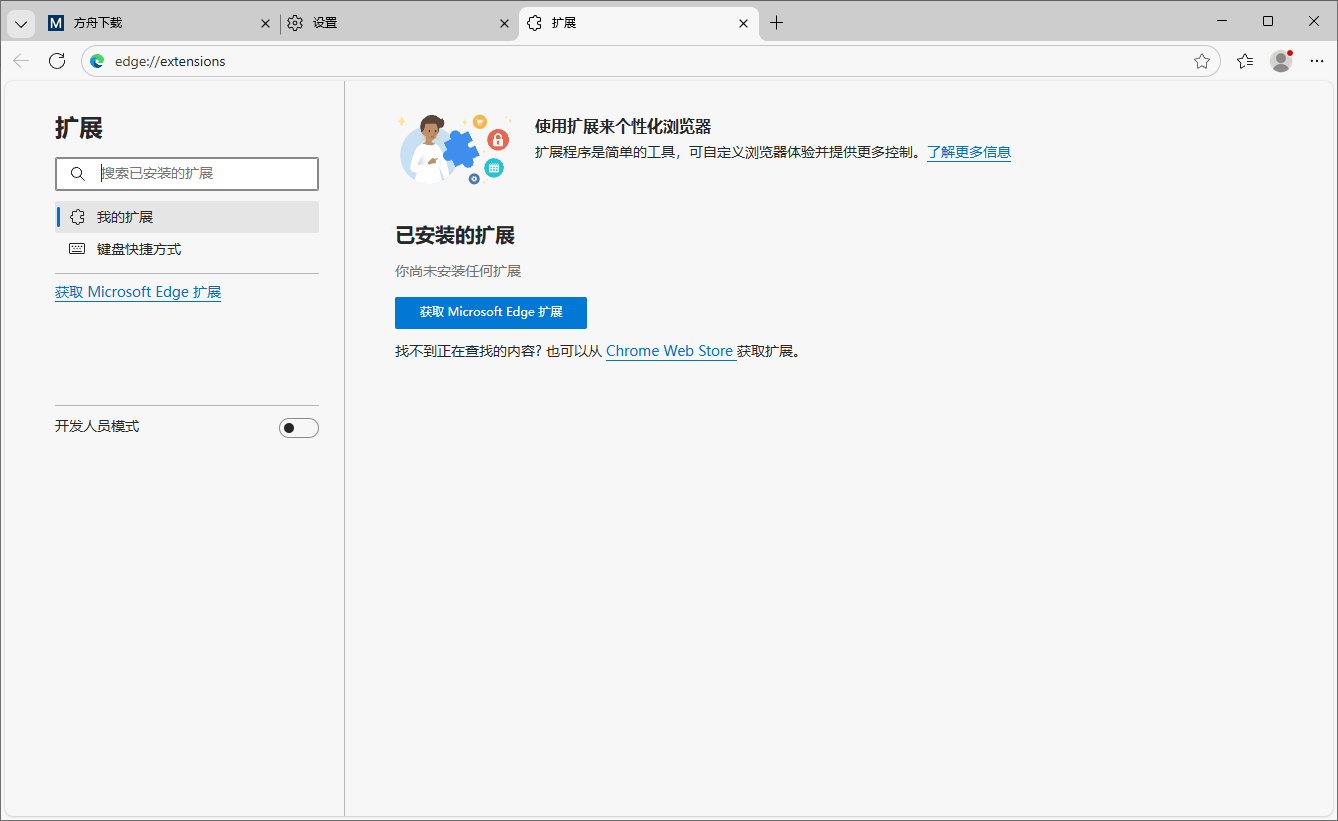Screen dimensions: 1338x821
Task: Click the sidebar 获取 Microsoft Edge 扩展 link
Action: [137, 291]
